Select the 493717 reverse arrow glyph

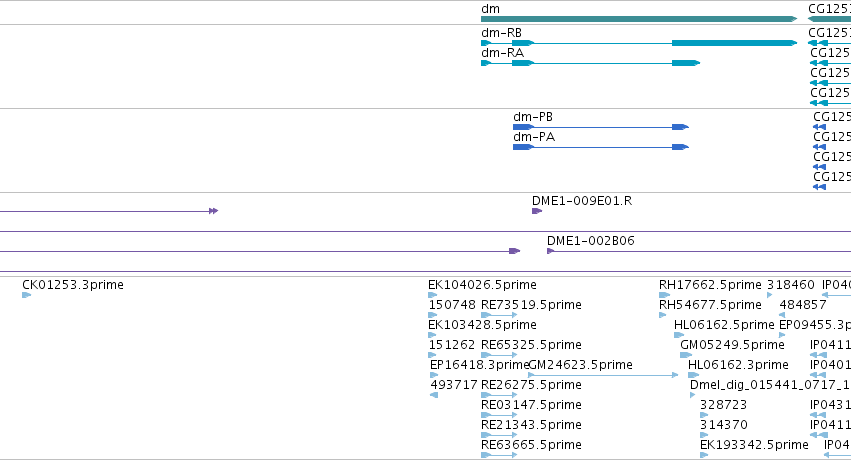tap(434, 395)
